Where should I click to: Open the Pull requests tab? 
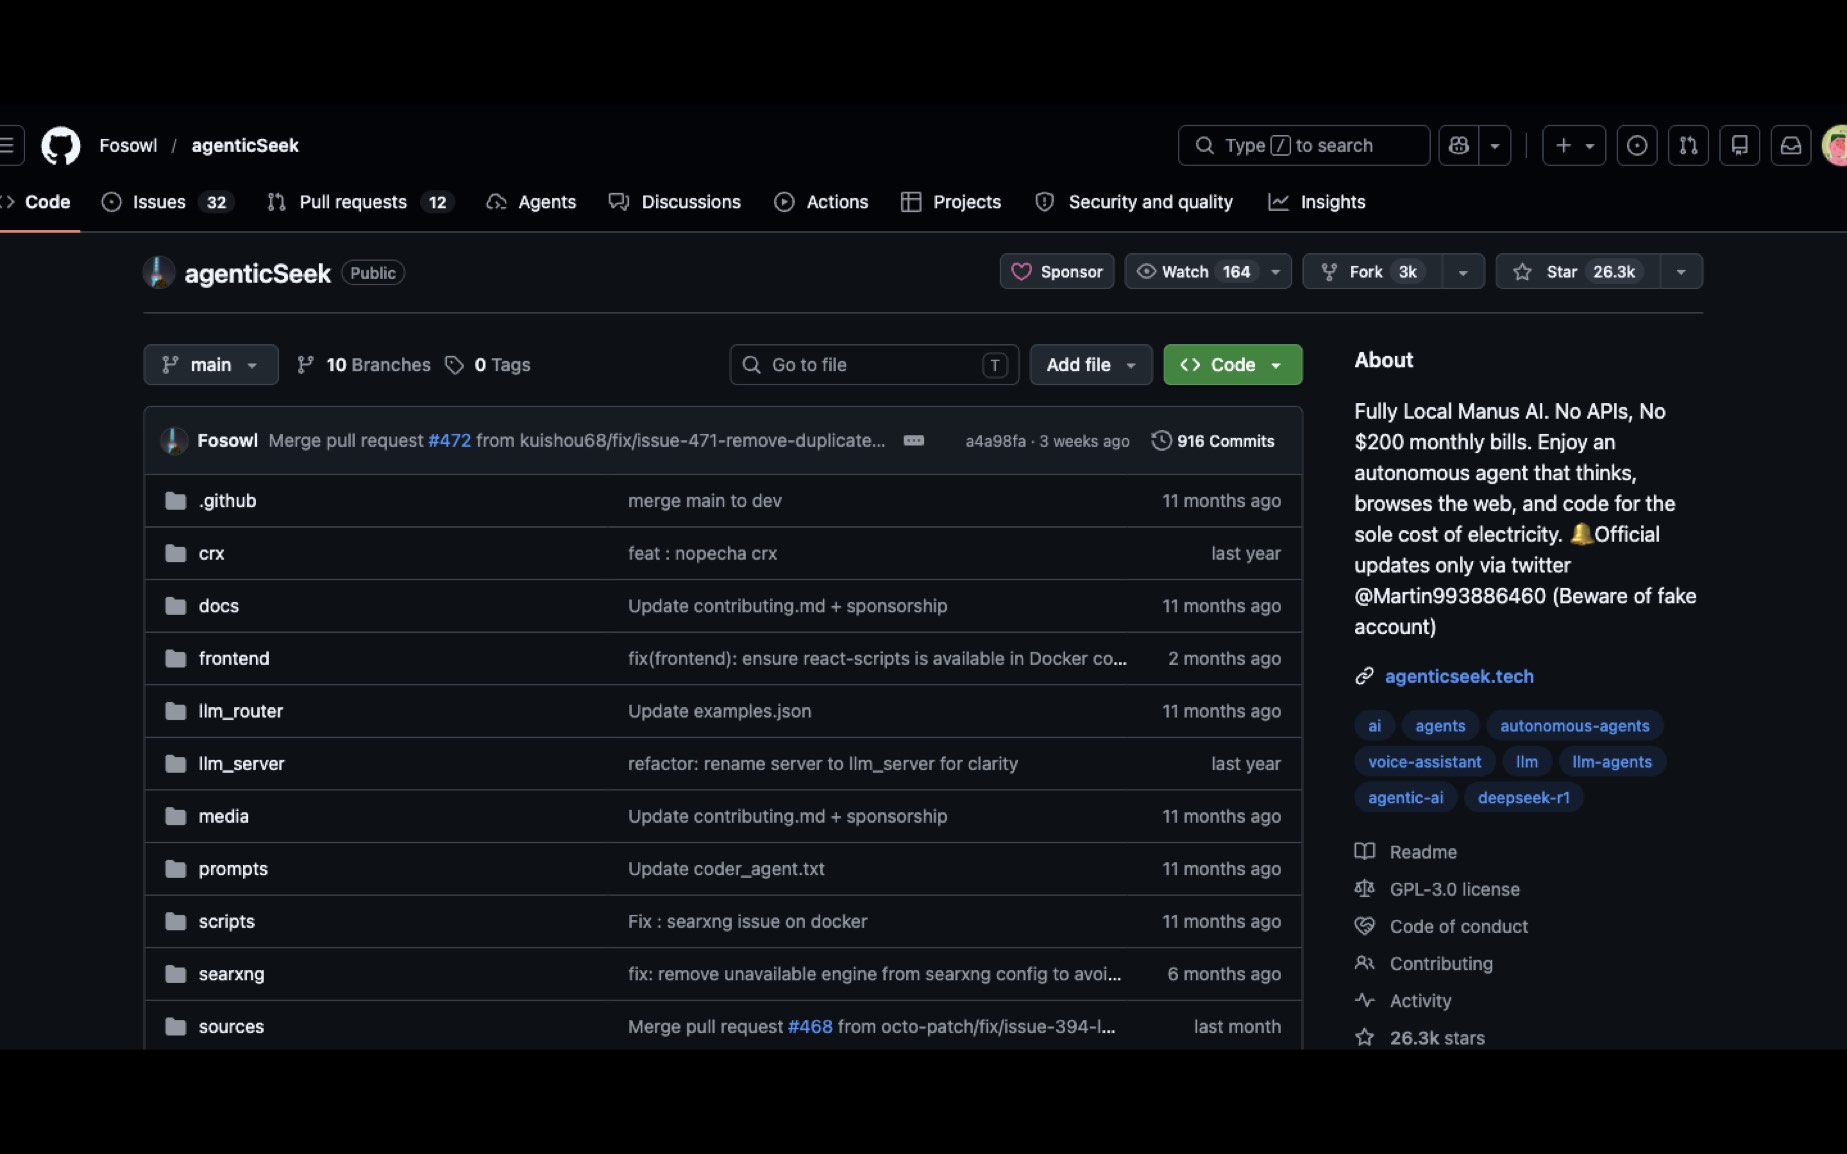pos(360,202)
